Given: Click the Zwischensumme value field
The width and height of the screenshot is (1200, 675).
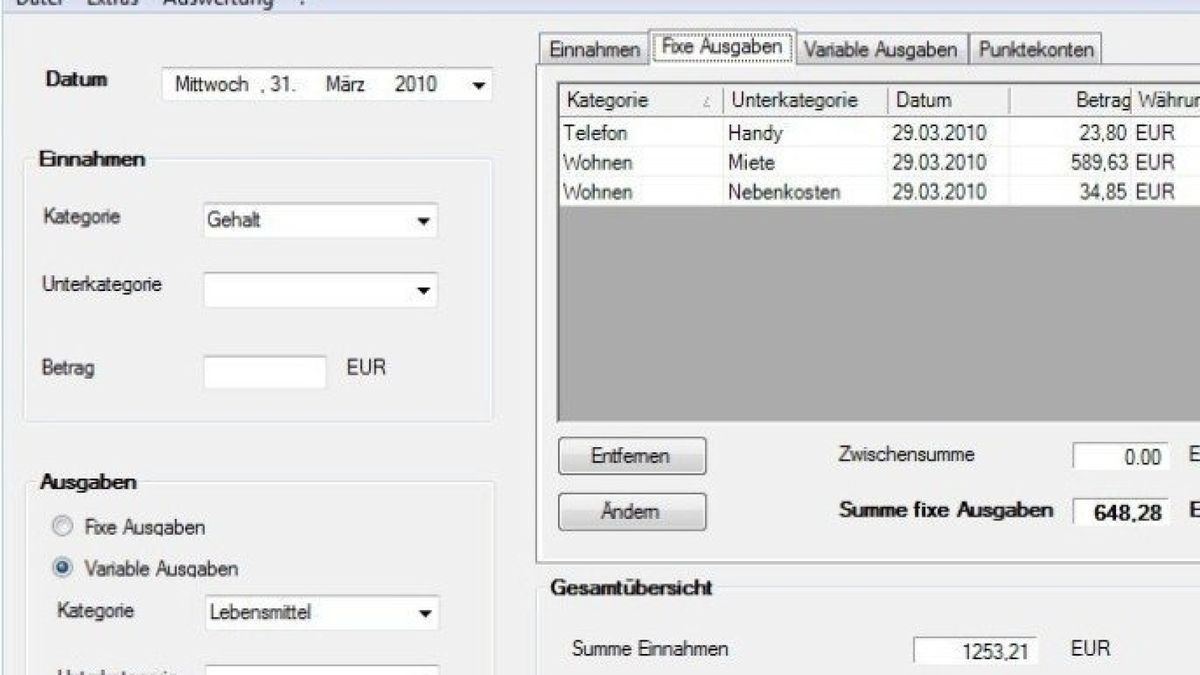Looking at the screenshot, I should click(x=1120, y=457).
